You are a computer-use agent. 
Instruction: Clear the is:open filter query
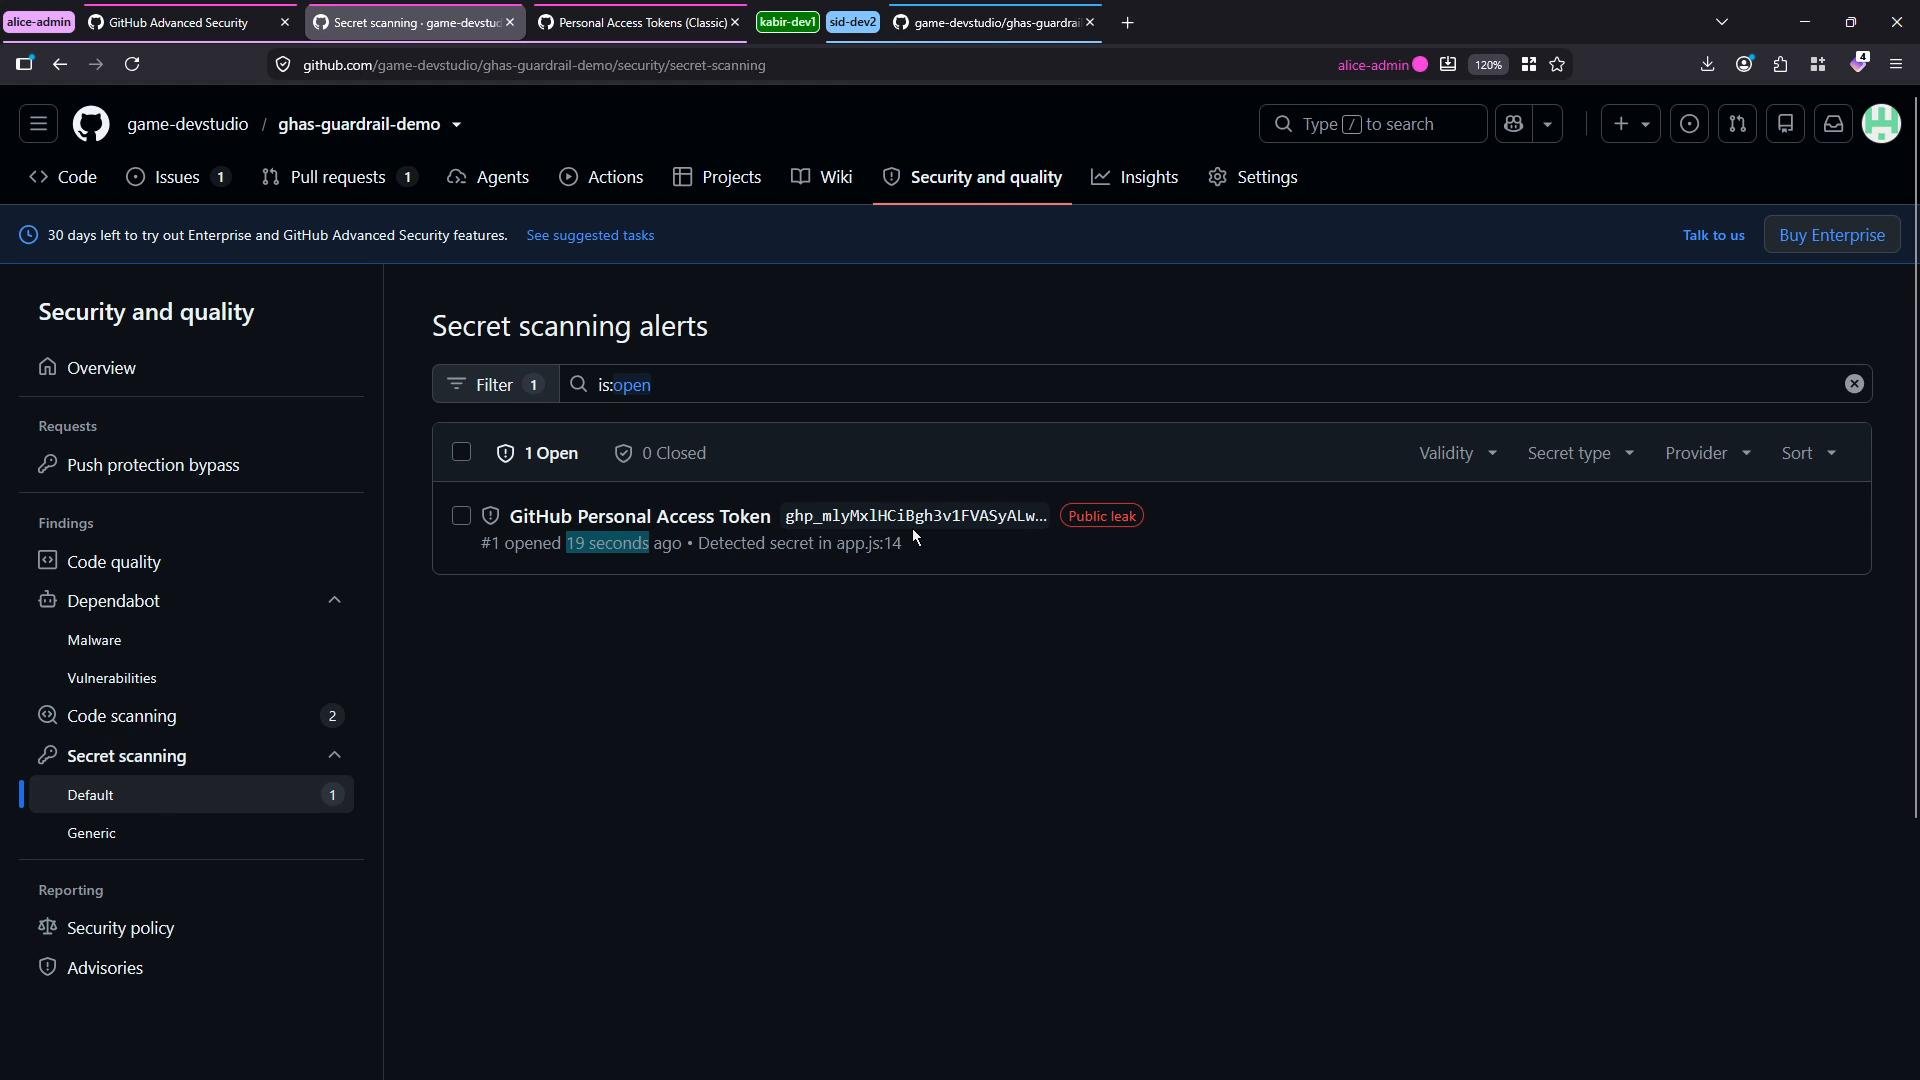click(1854, 384)
